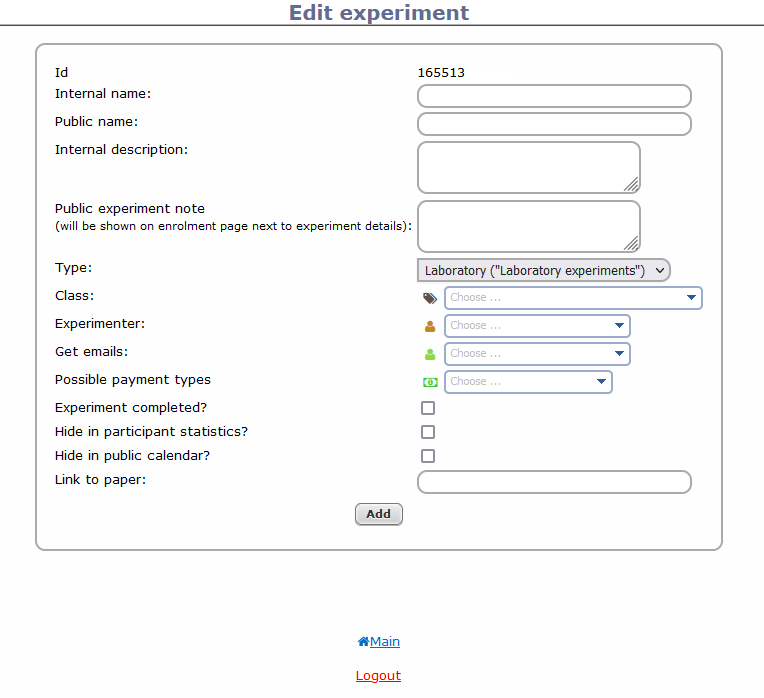Go to the Main page link

(385, 642)
